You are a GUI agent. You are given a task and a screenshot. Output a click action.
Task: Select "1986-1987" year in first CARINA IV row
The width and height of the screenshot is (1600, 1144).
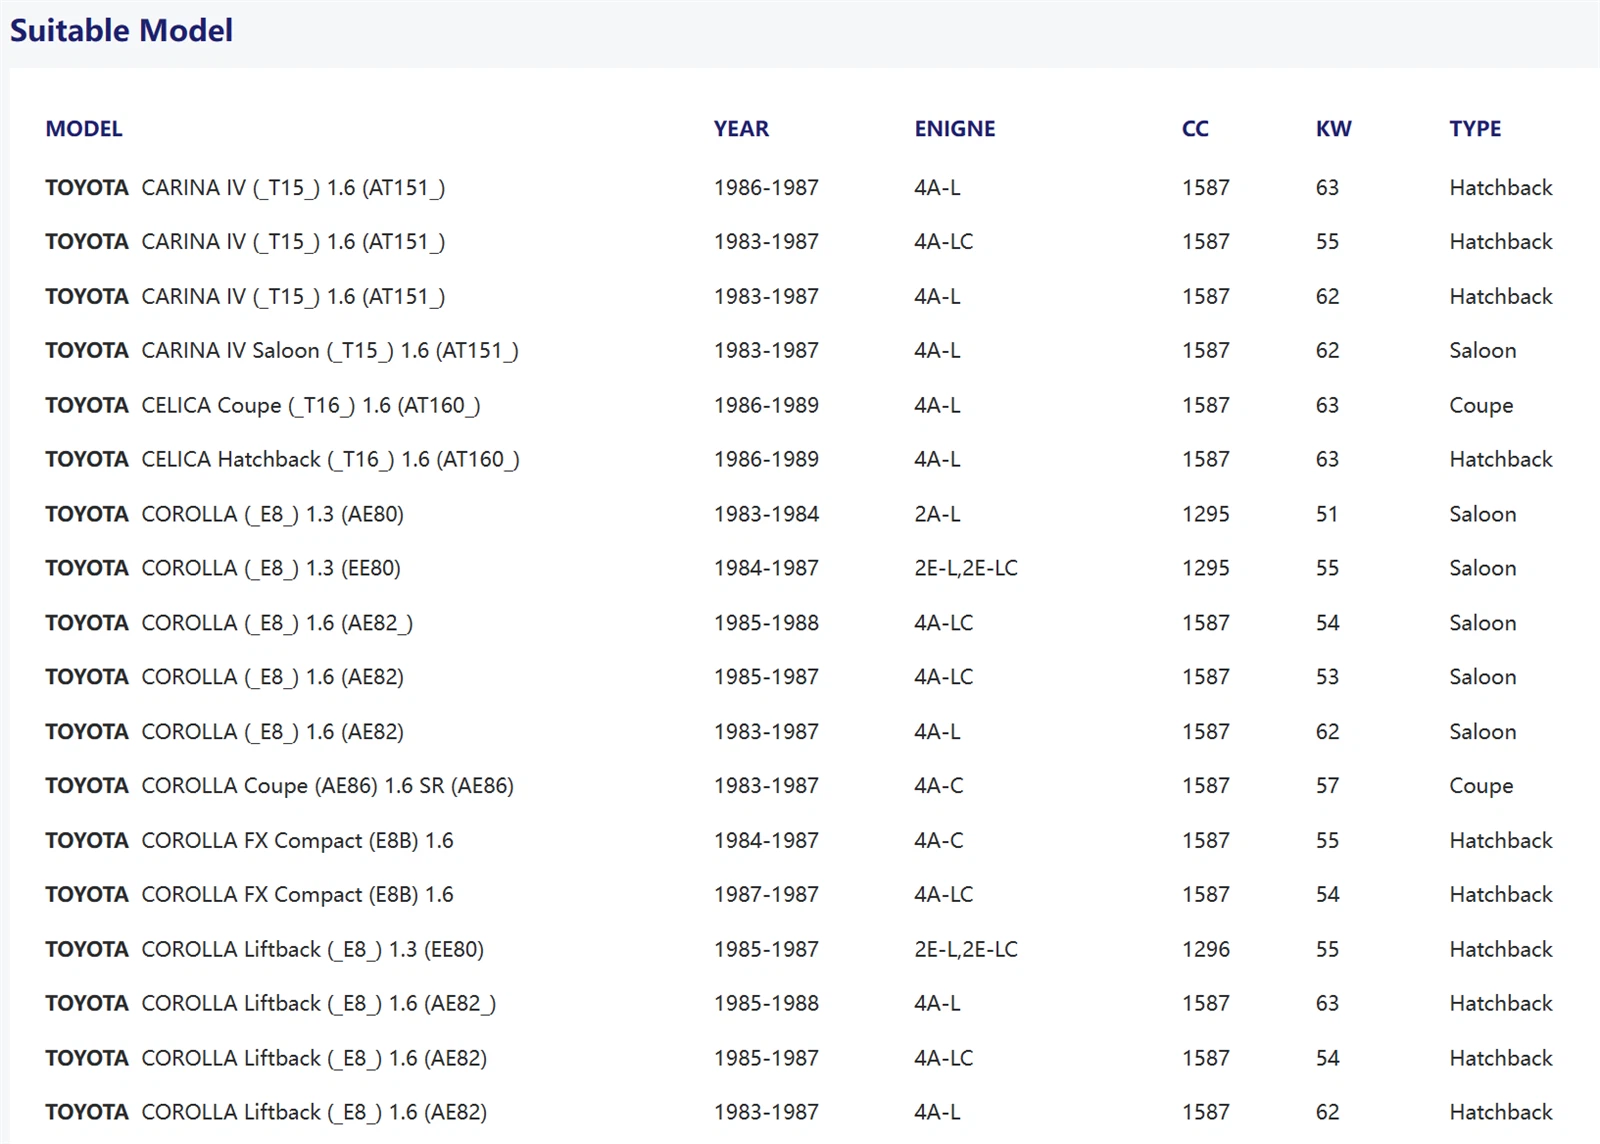766,188
